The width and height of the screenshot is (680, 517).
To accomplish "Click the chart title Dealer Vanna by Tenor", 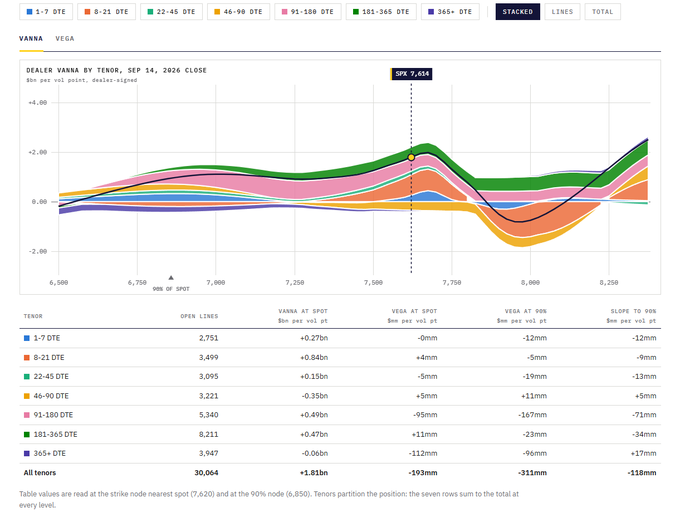I will coord(116,70).
